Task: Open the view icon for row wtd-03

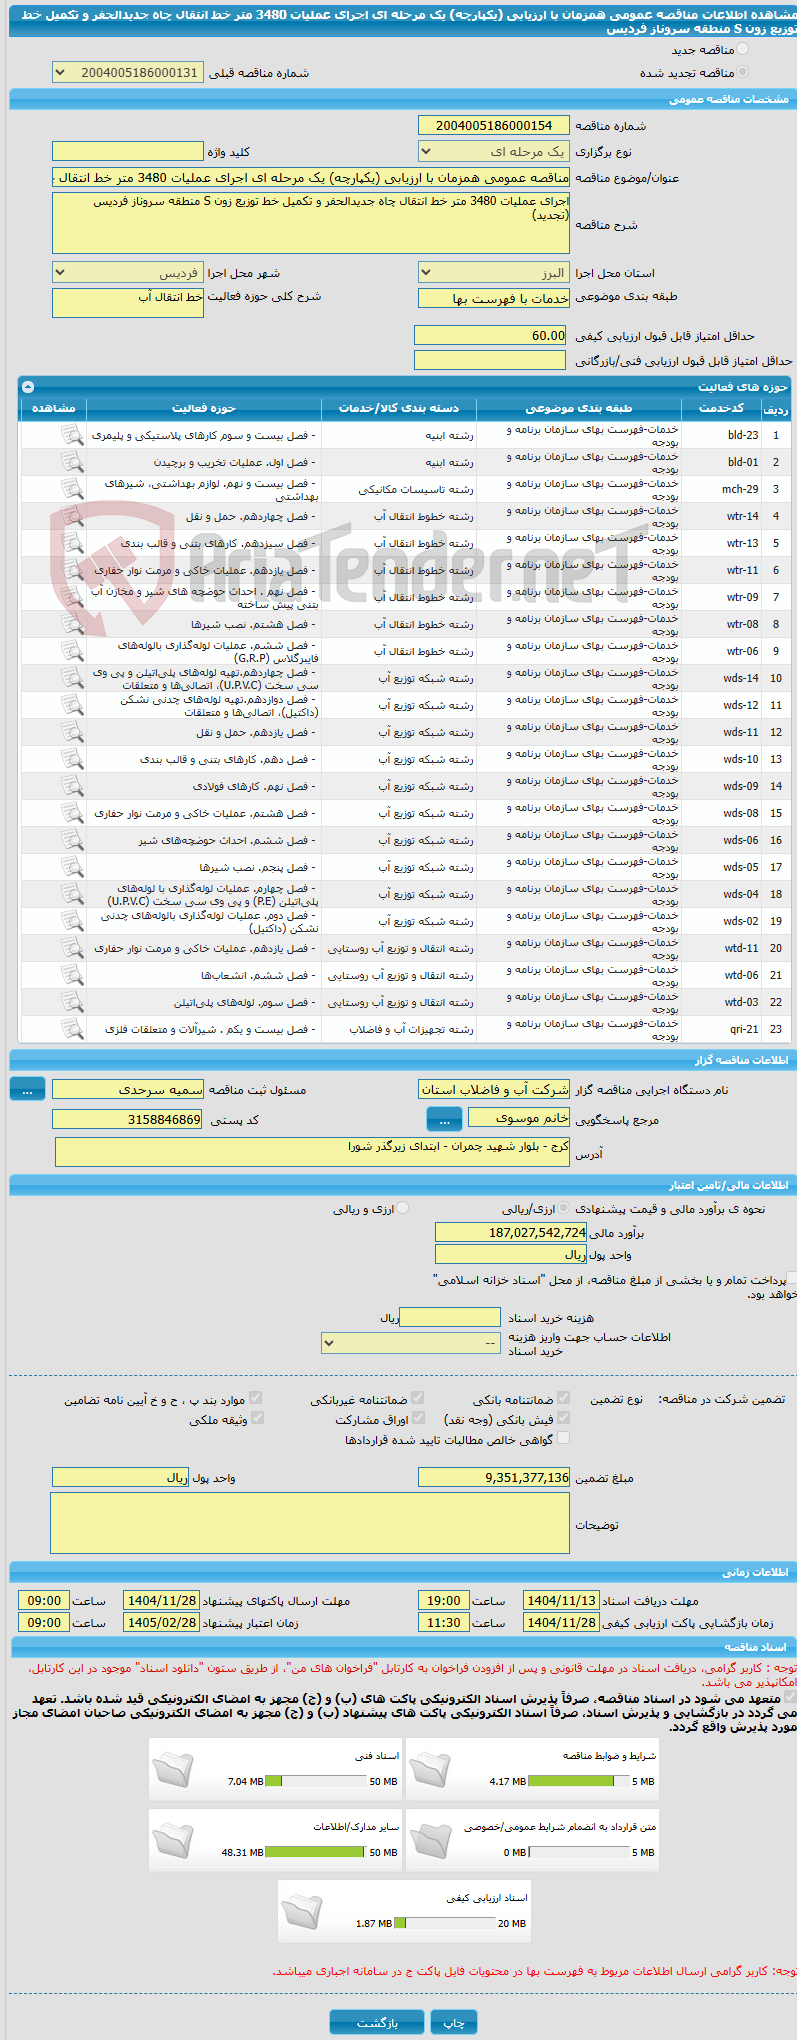Action: (71, 1002)
